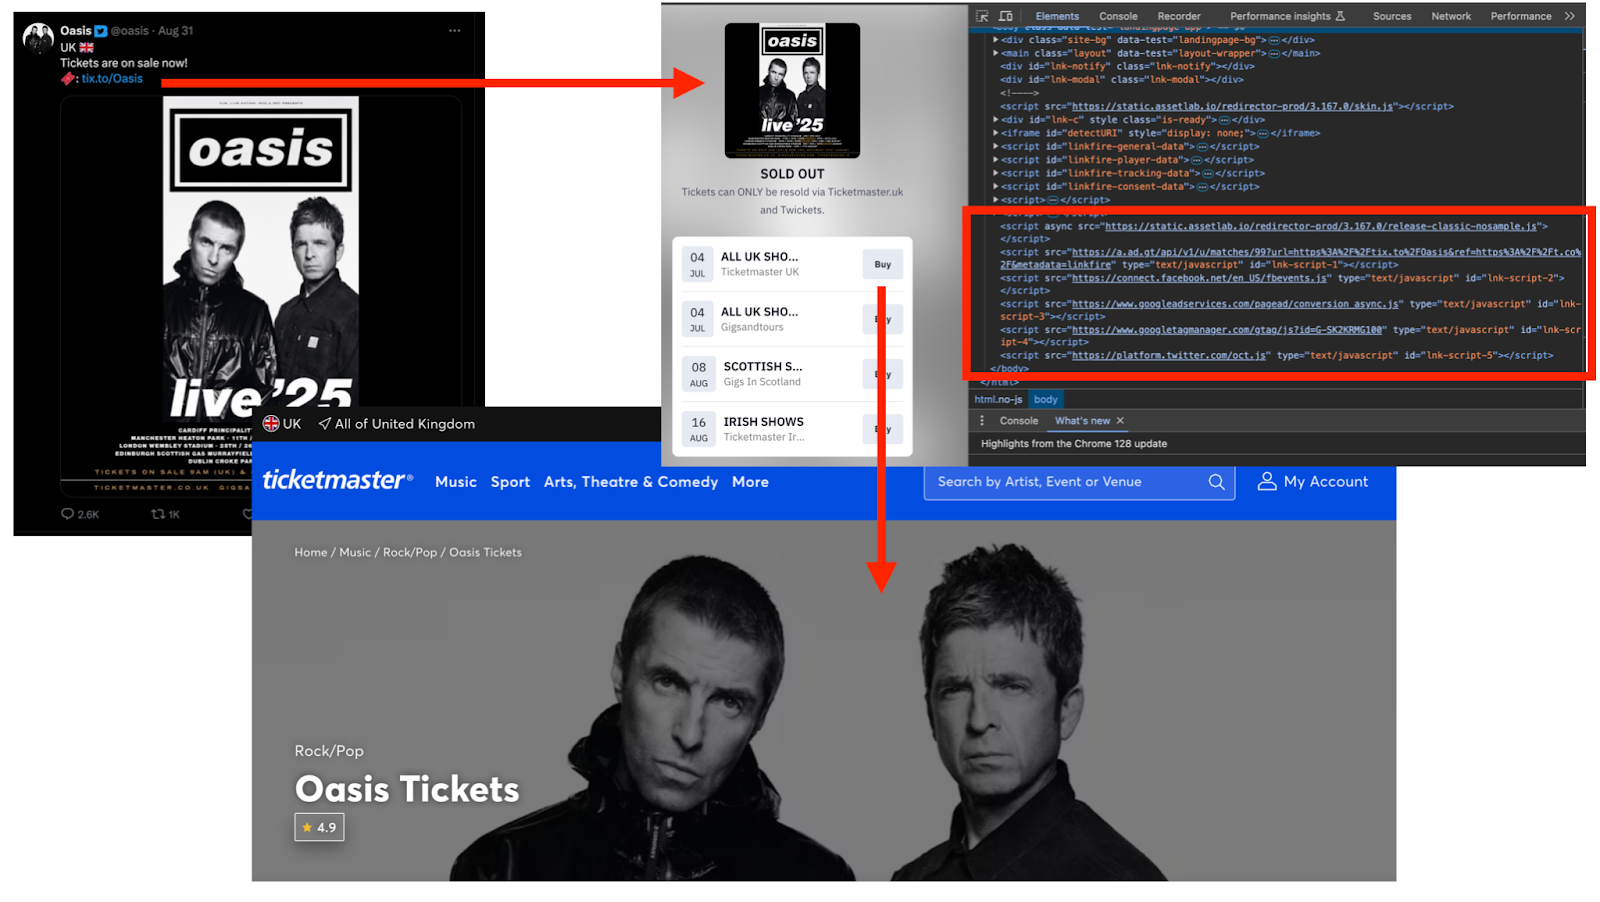Click the reply icon on Oasis tweet
1600x902 pixels.
click(x=67, y=514)
